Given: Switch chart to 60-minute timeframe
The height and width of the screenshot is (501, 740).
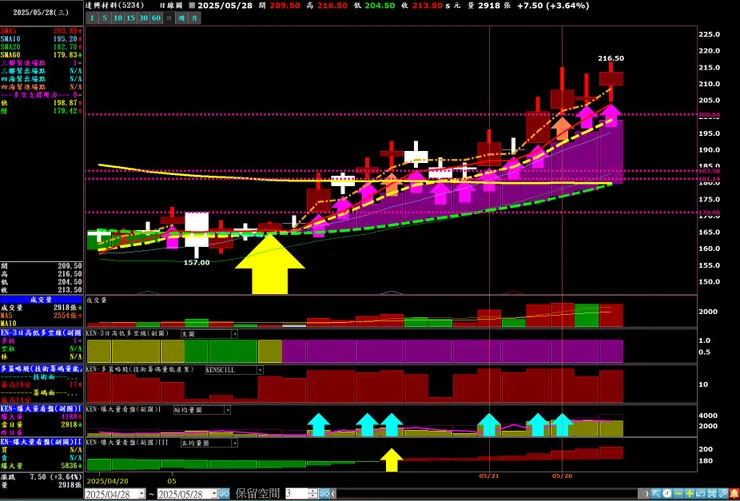Looking at the screenshot, I should tap(156, 18).
